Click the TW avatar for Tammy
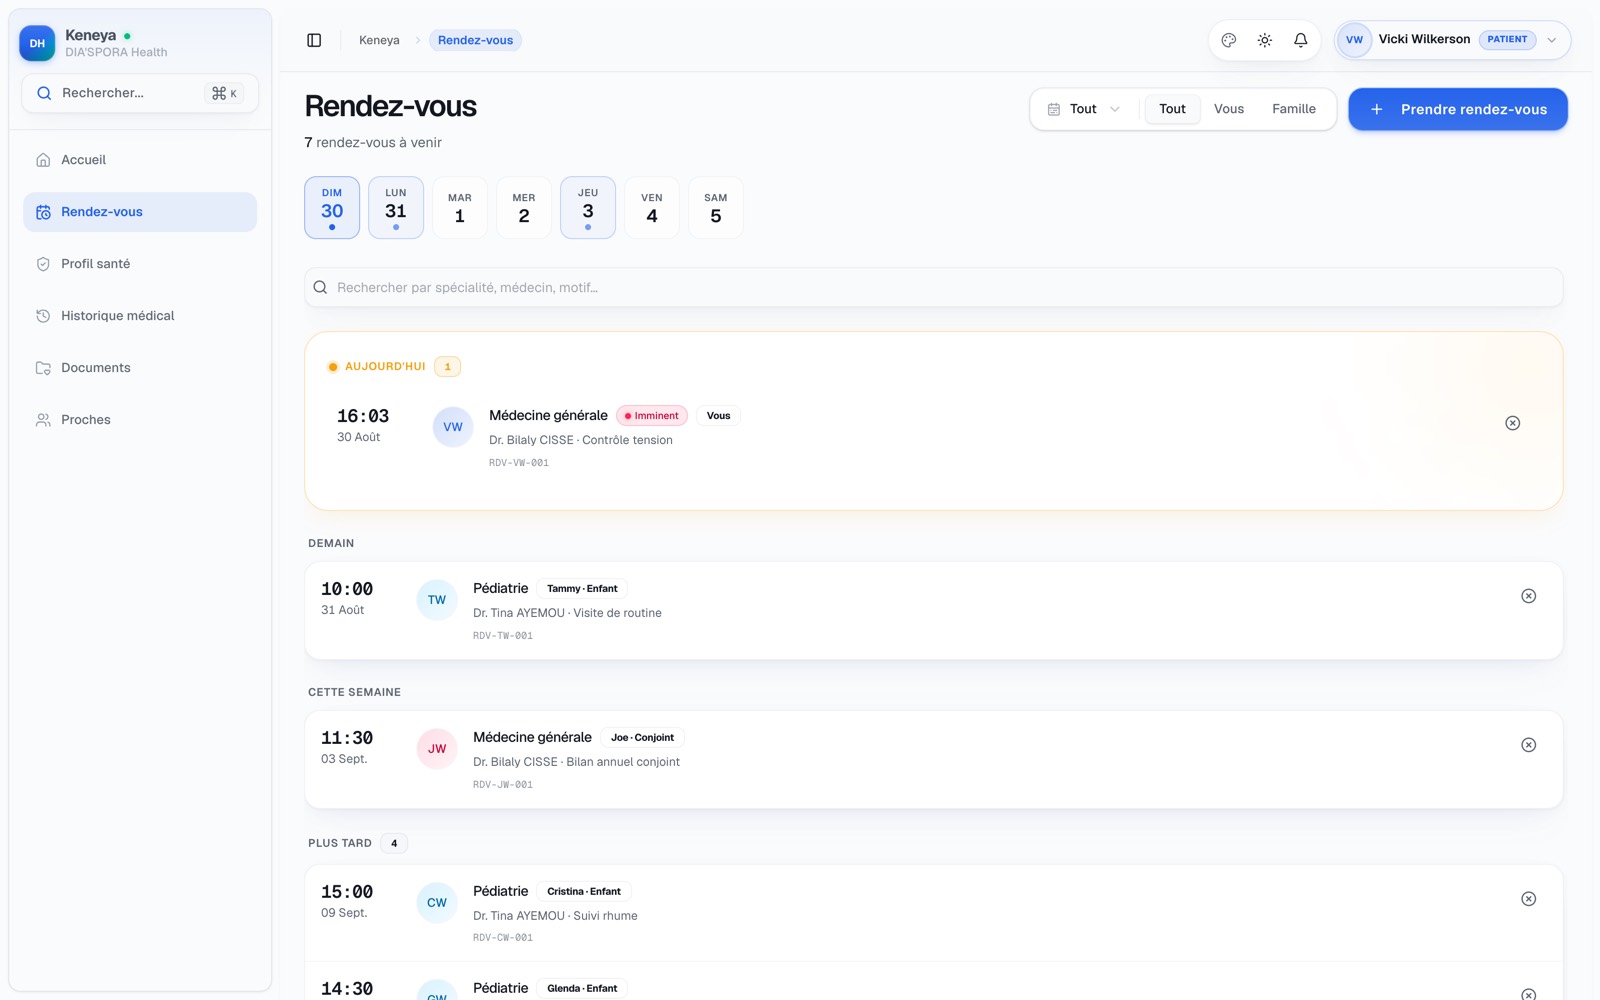1600x1000 pixels. [x=437, y=600]
